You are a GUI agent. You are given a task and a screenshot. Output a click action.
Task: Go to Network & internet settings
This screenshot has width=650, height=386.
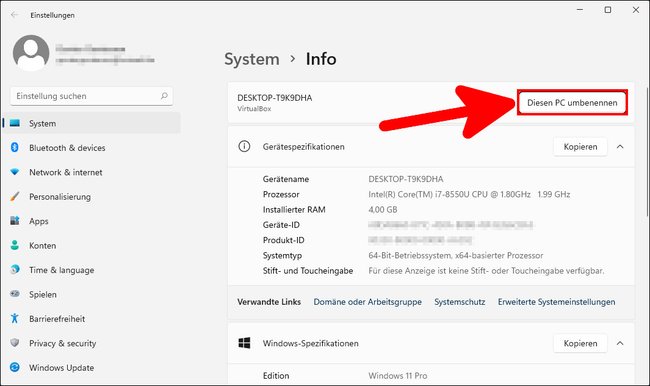coord(92,172)
